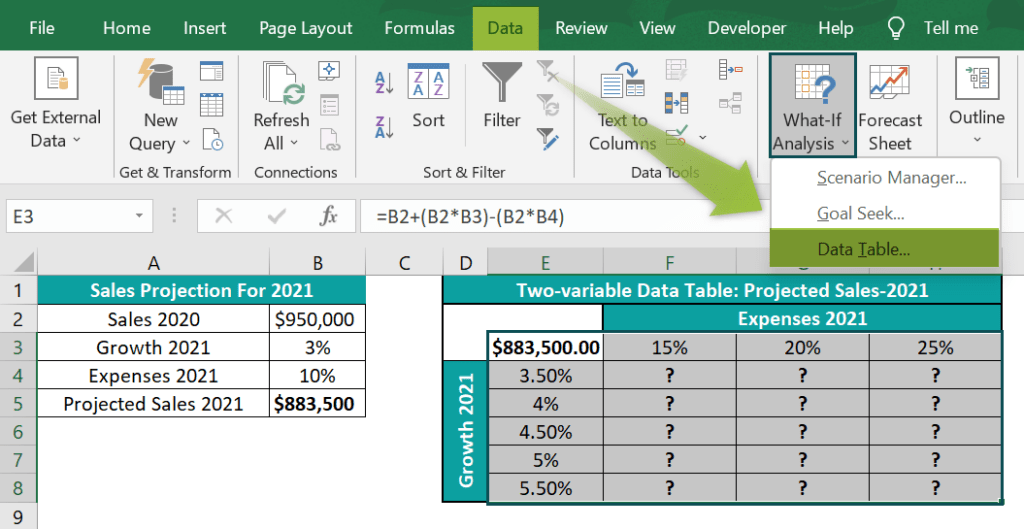Image resolution: width=1024 pixels, height=529 pixels.
Task: Select the Projected Sales 2021 label cell
Action: click(153, 404)
